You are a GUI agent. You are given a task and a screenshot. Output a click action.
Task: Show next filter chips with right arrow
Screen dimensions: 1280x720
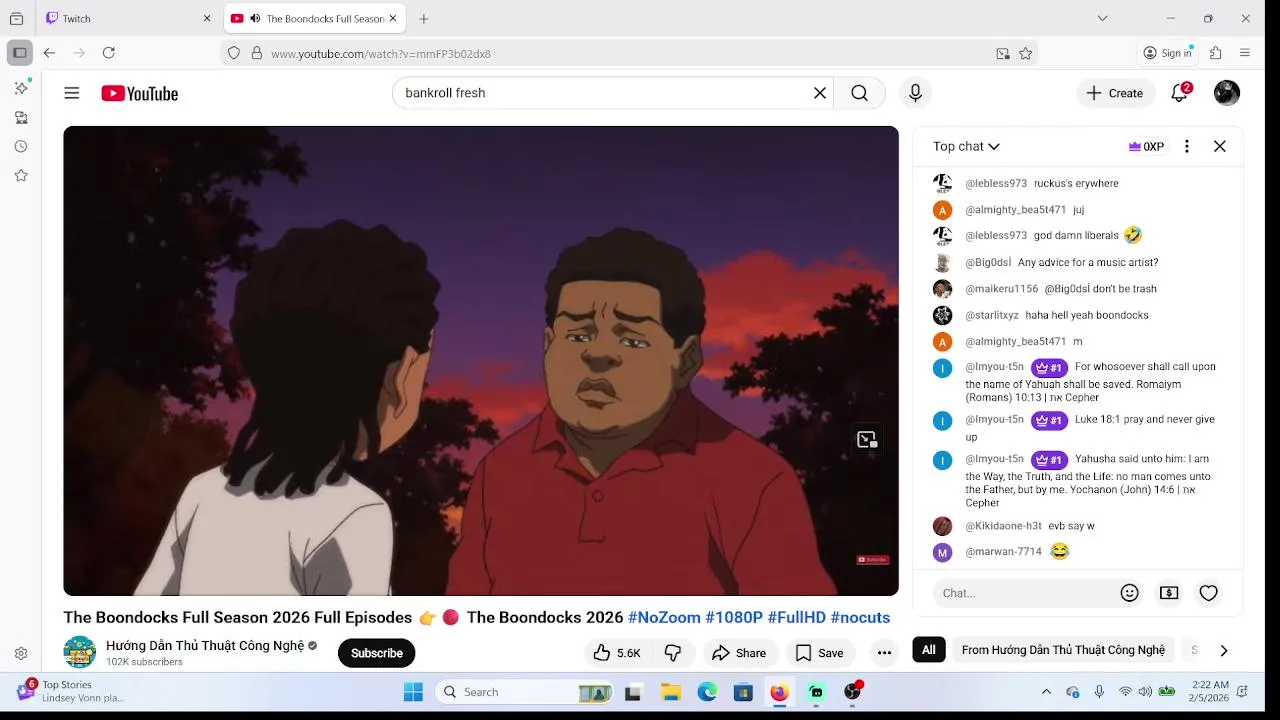[1223, 650]
